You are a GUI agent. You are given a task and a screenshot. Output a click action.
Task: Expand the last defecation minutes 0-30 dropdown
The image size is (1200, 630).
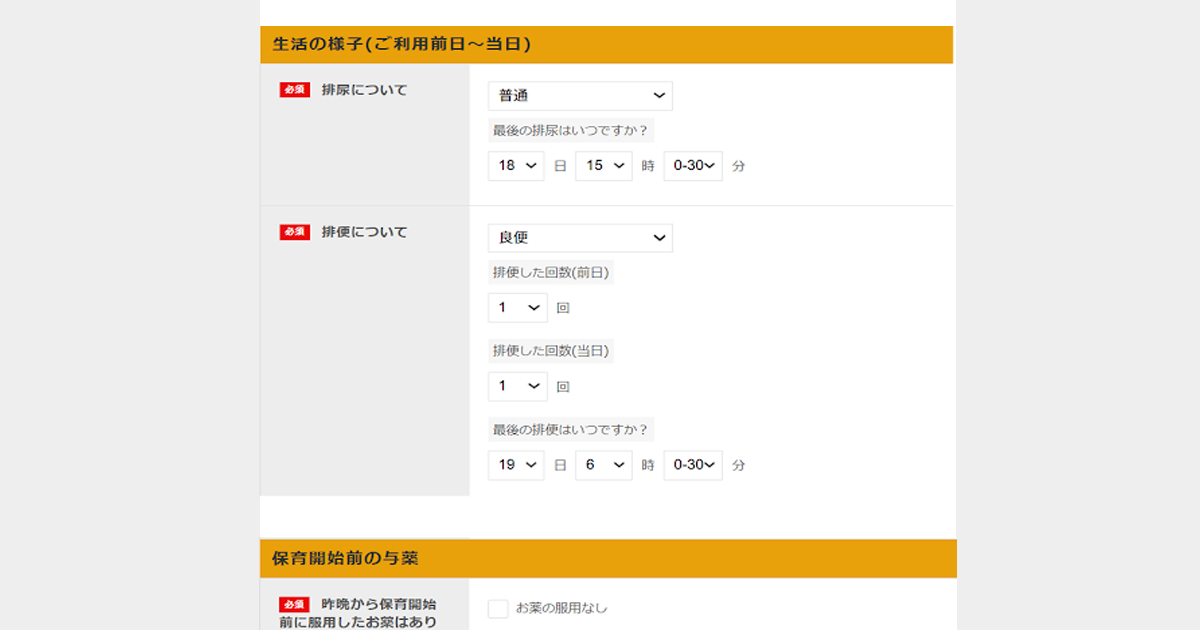693,465
